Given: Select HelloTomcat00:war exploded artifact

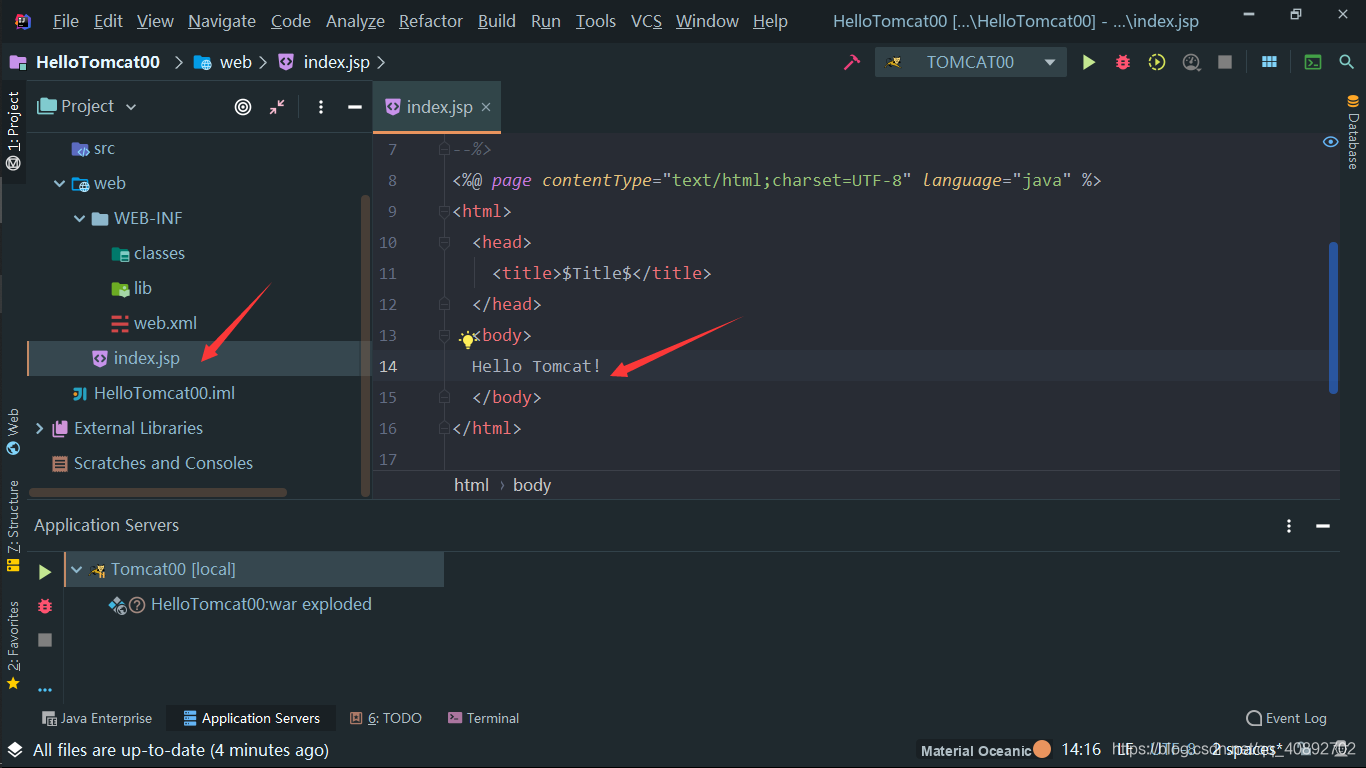Looking at the screenshot, I should [x=261, y=605].
